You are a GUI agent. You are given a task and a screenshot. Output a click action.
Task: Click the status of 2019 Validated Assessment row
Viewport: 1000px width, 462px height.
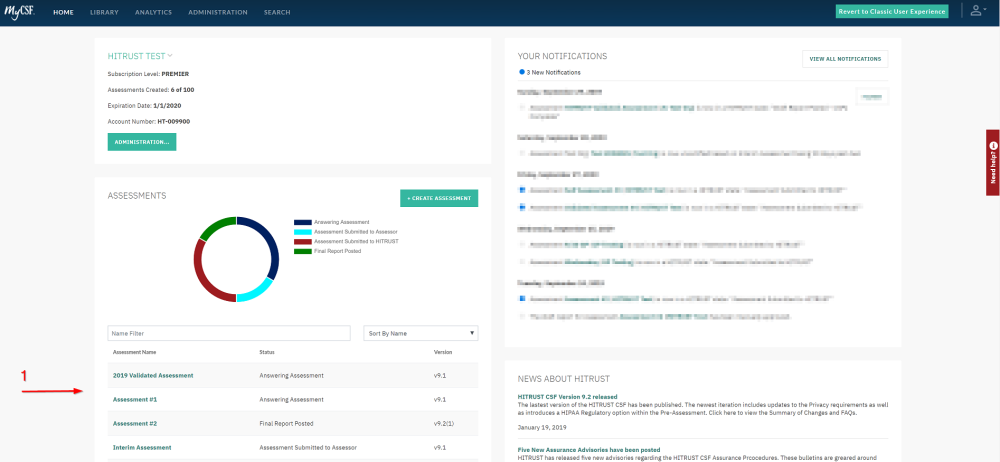tap(291, 375)
